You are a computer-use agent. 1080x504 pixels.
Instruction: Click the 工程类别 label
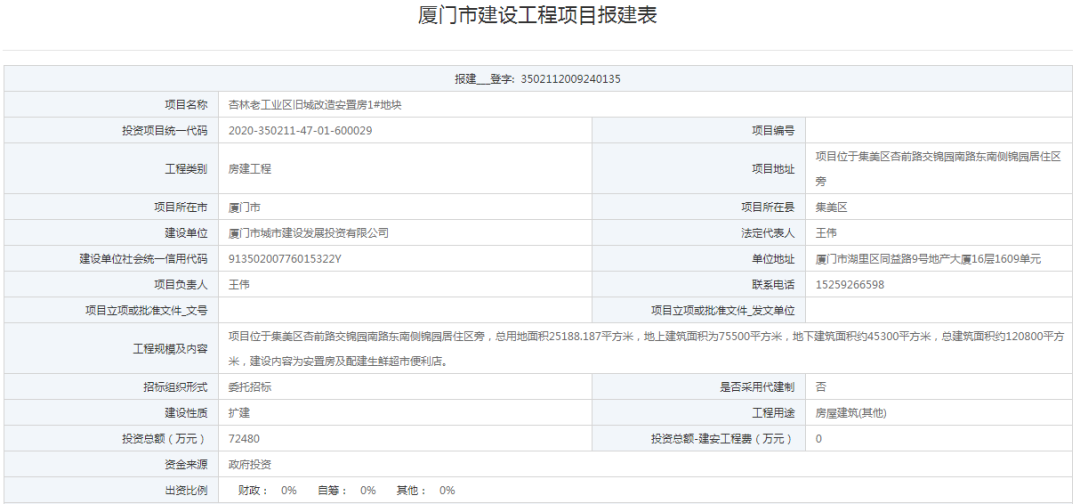185,169
